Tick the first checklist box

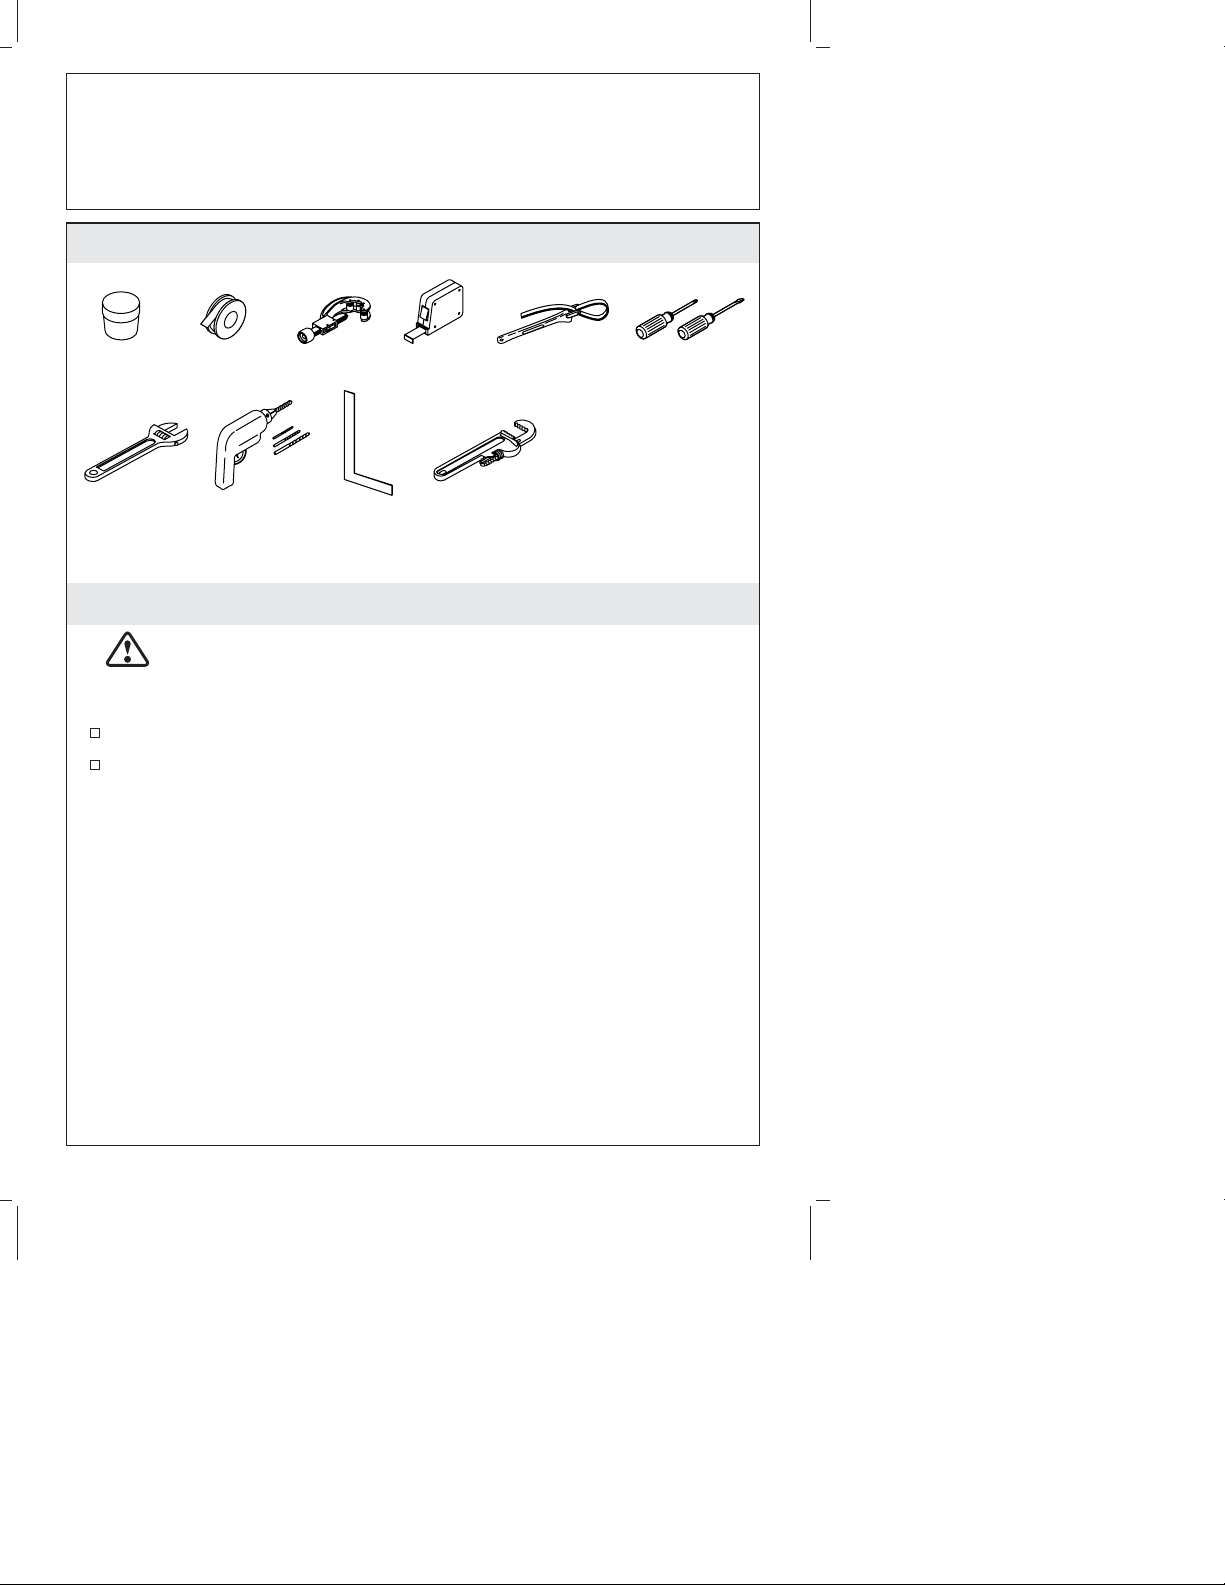[95, 733]
